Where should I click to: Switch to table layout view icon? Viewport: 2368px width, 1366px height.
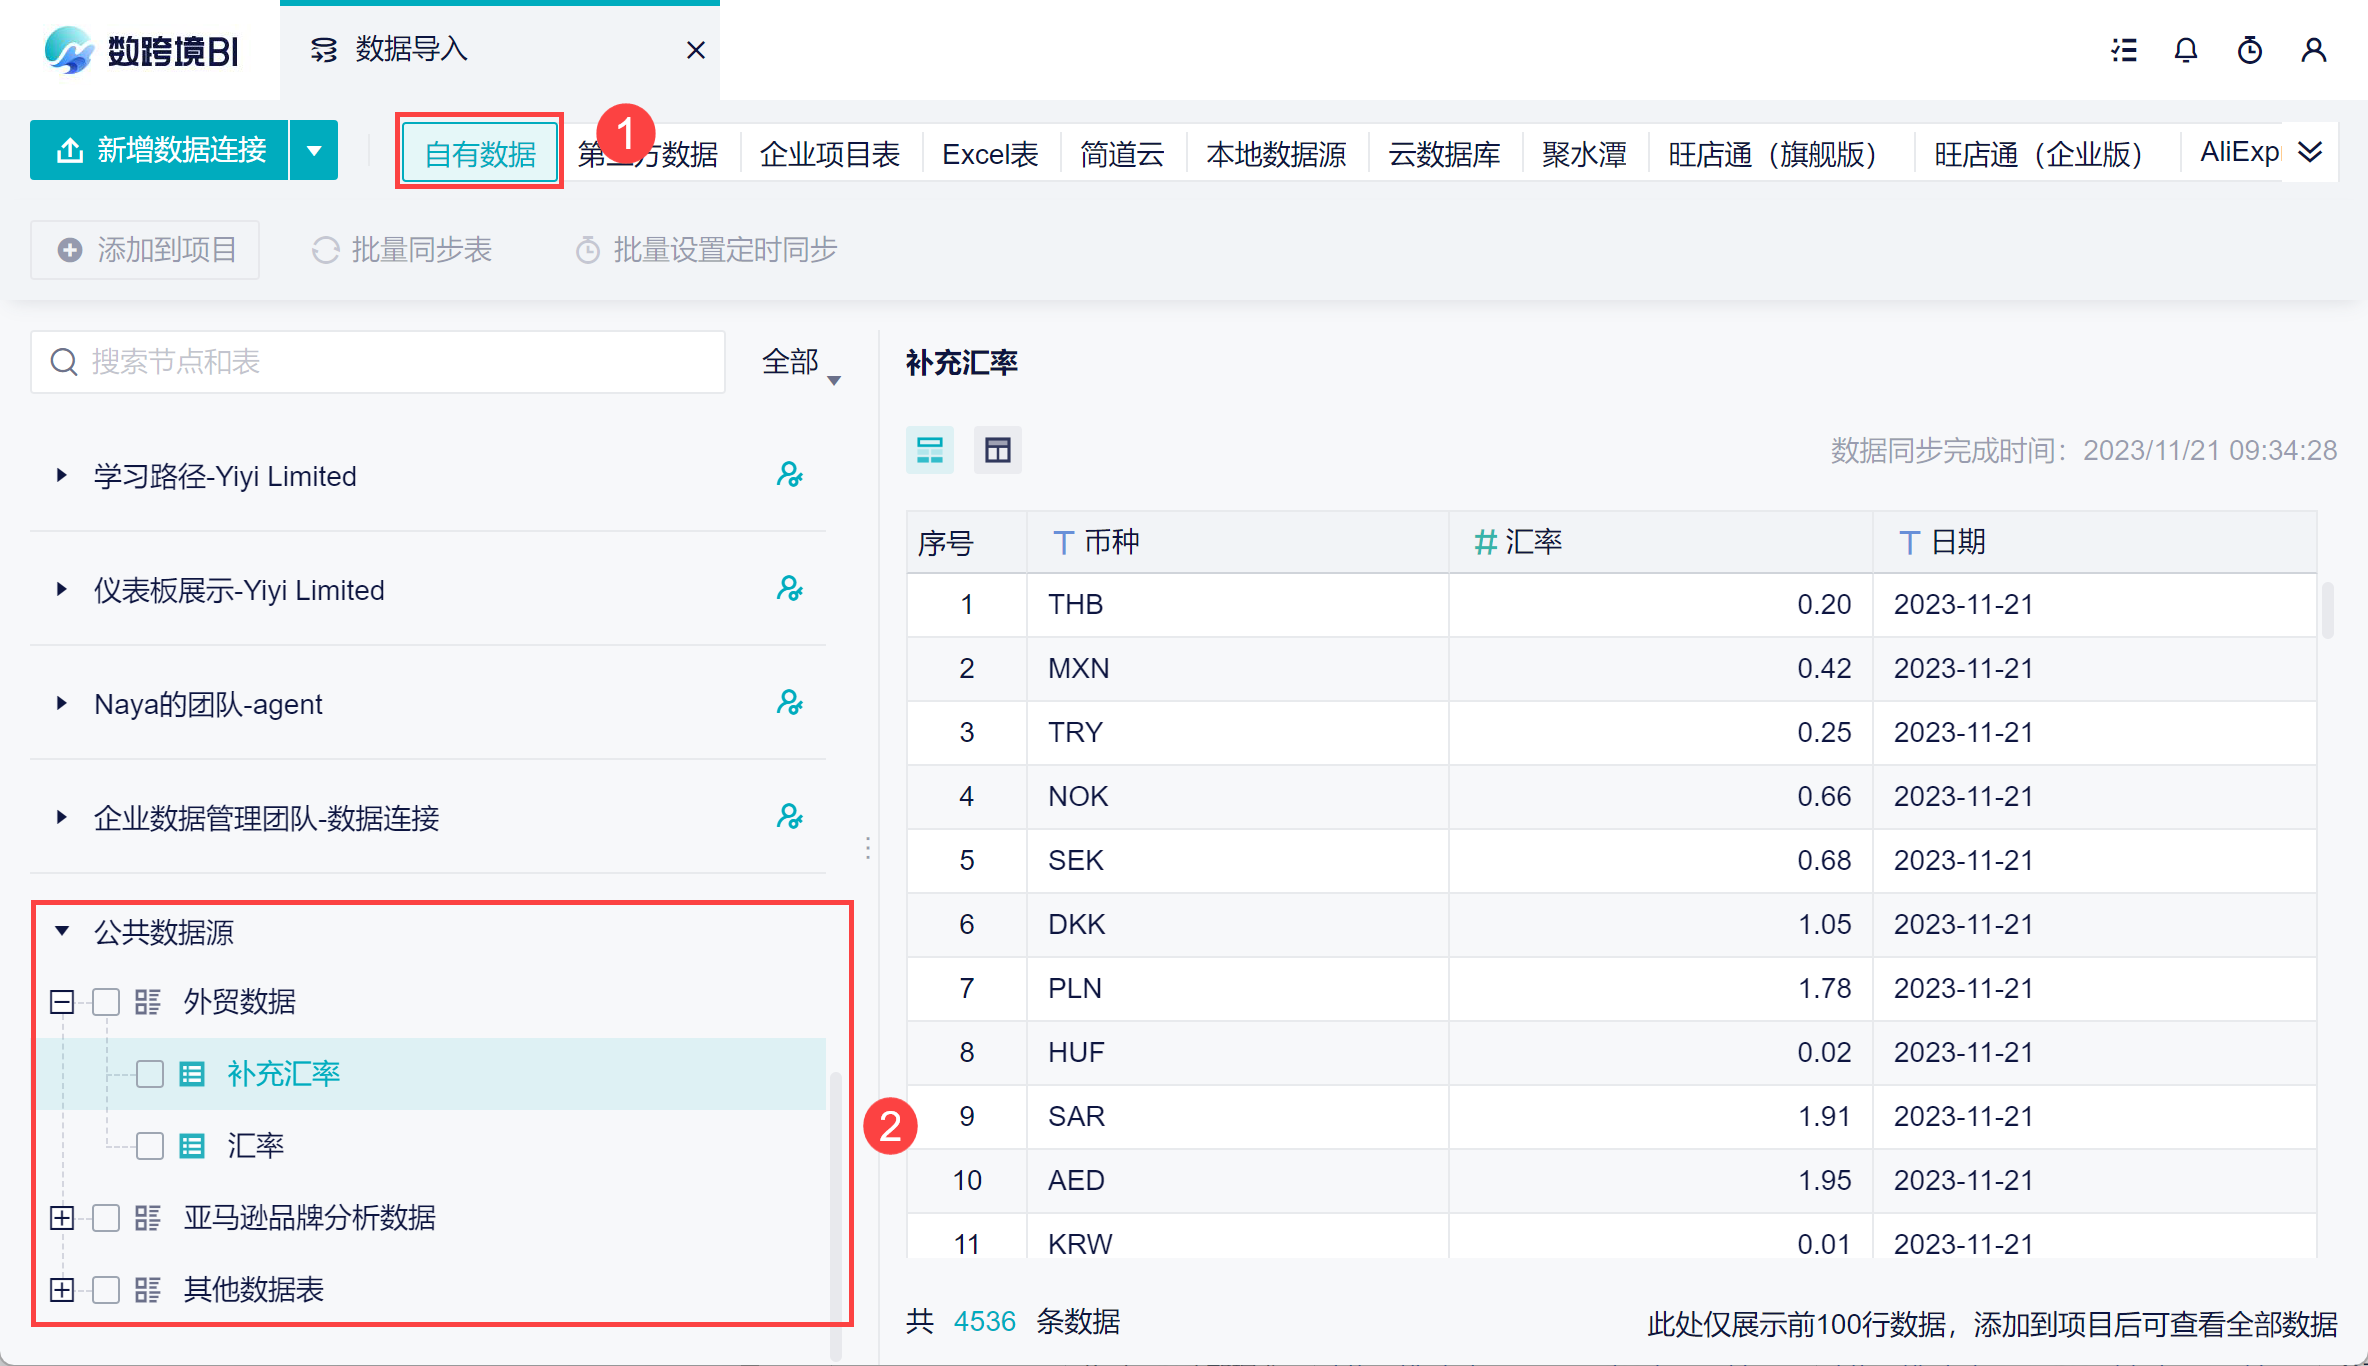(x=997, y=450)
